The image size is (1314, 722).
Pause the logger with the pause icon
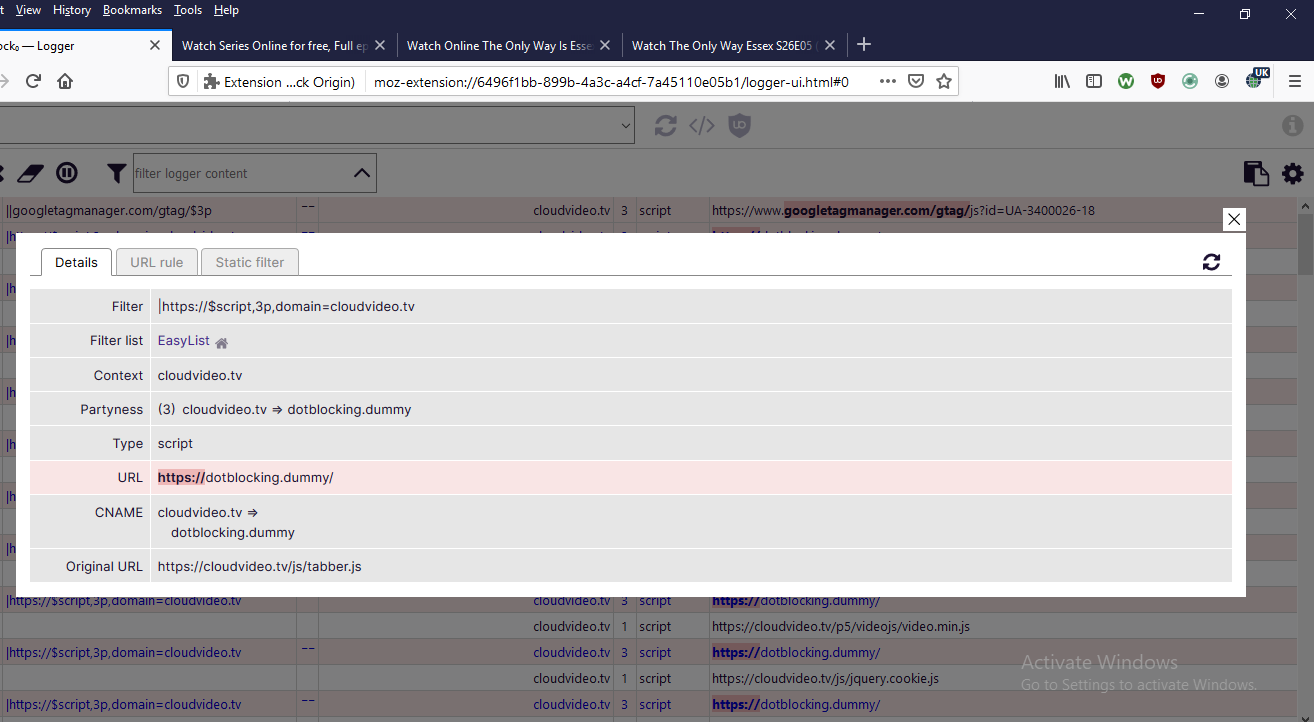(66, 173)
